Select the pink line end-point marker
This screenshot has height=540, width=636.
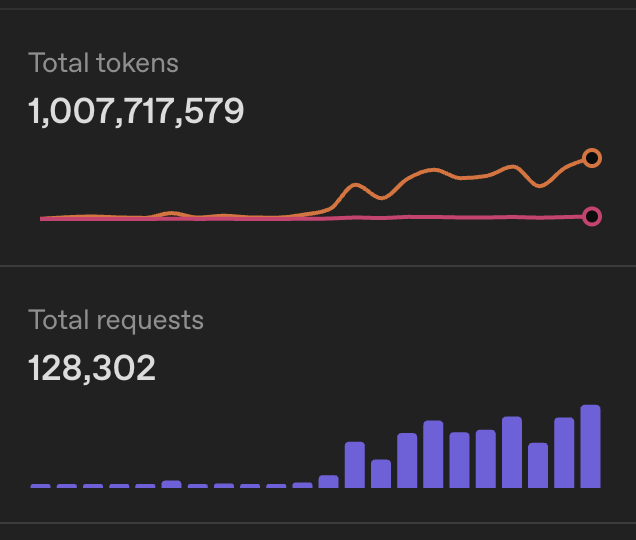(x=592, y=216)
